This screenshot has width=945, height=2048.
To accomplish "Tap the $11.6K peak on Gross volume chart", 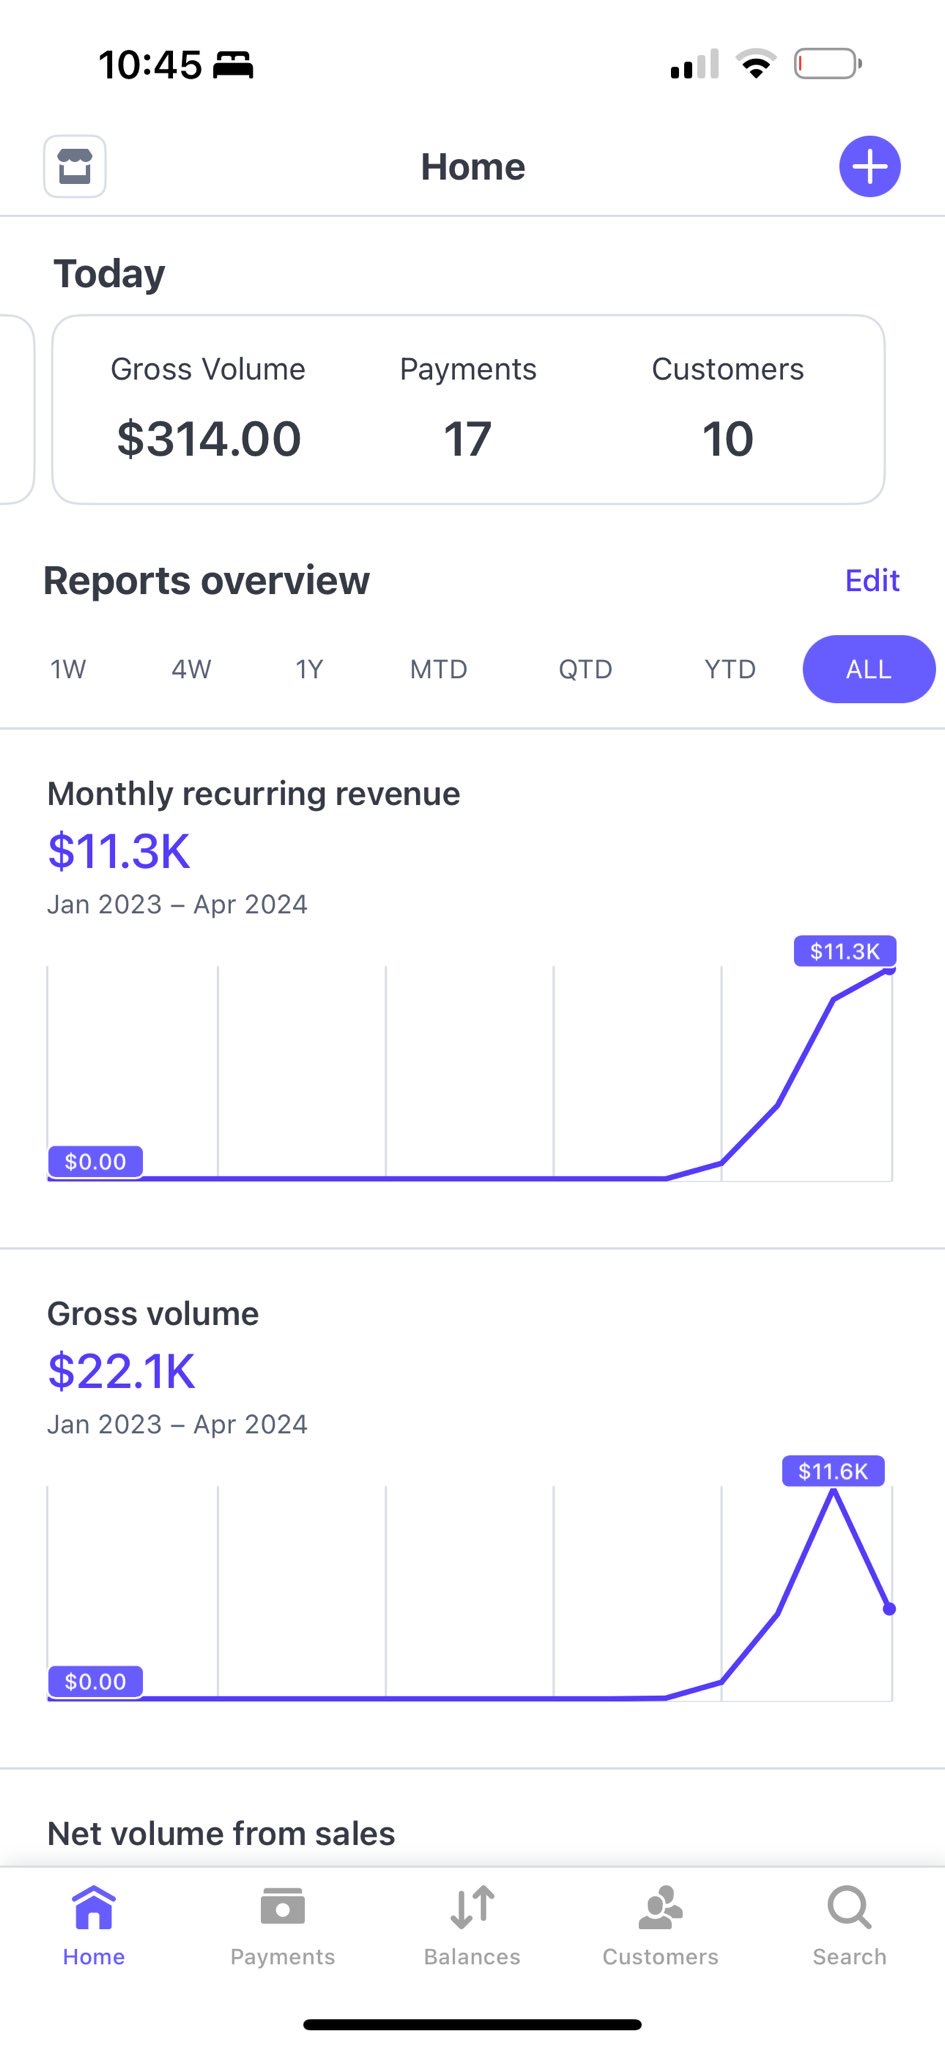I will [x=833, y=1490].
